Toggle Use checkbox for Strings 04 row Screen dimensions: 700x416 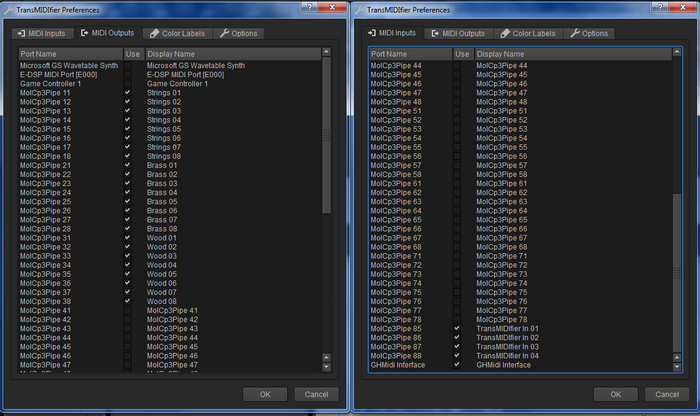pos(128,120)
